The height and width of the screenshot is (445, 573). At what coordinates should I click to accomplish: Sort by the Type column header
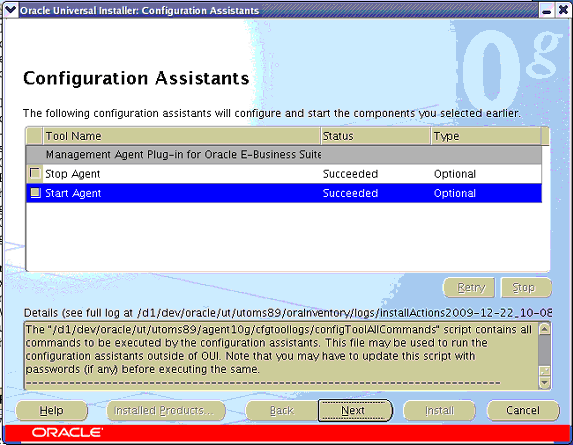[486, 136]
